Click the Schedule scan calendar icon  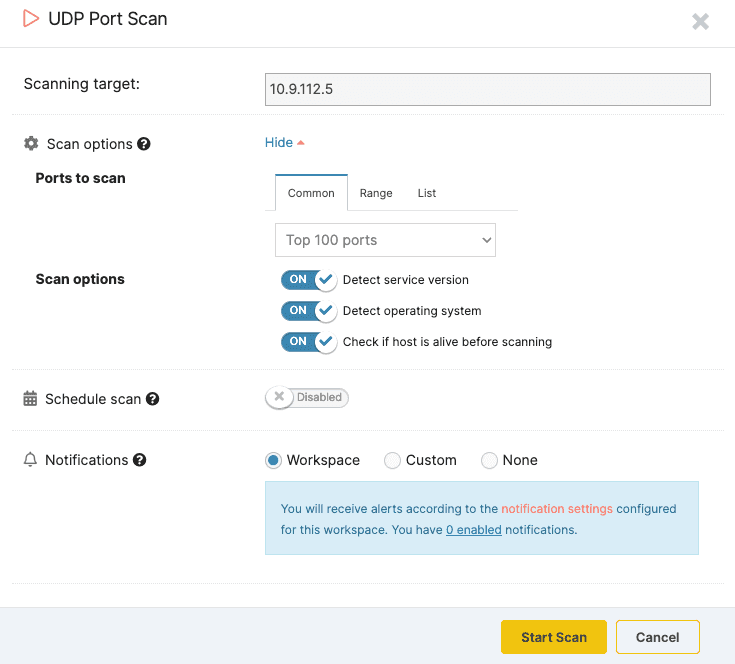pyautogui.click(x=30, y=399)
